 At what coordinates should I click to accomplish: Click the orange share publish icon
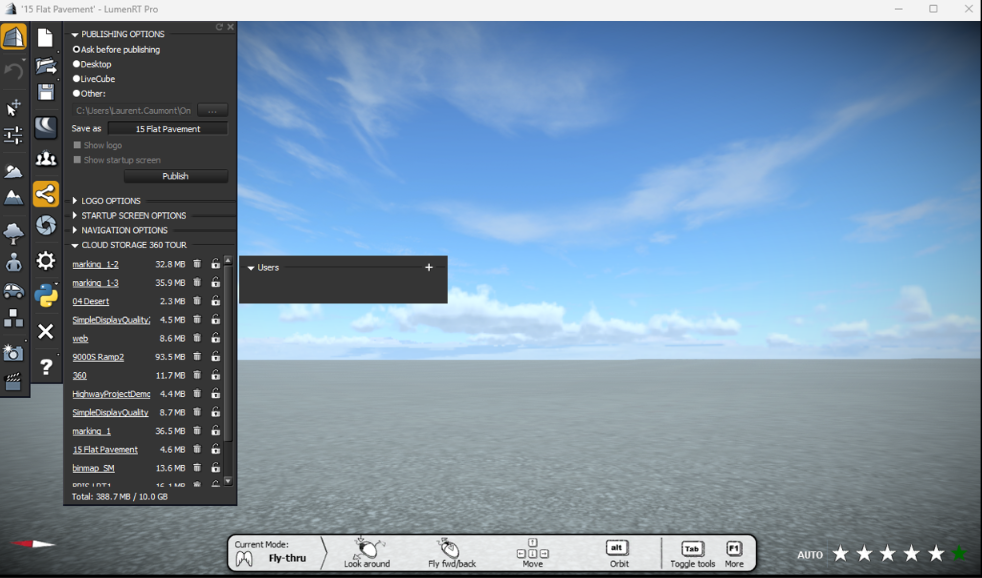[x=46, y=194]
